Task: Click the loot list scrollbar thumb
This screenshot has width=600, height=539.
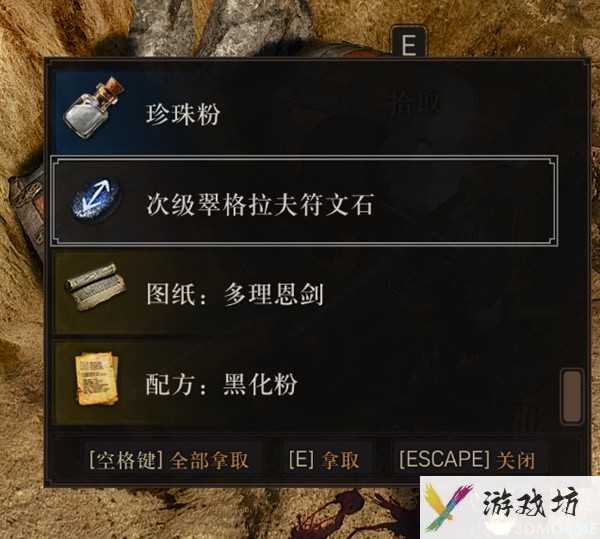Action: tap(572, 396)
